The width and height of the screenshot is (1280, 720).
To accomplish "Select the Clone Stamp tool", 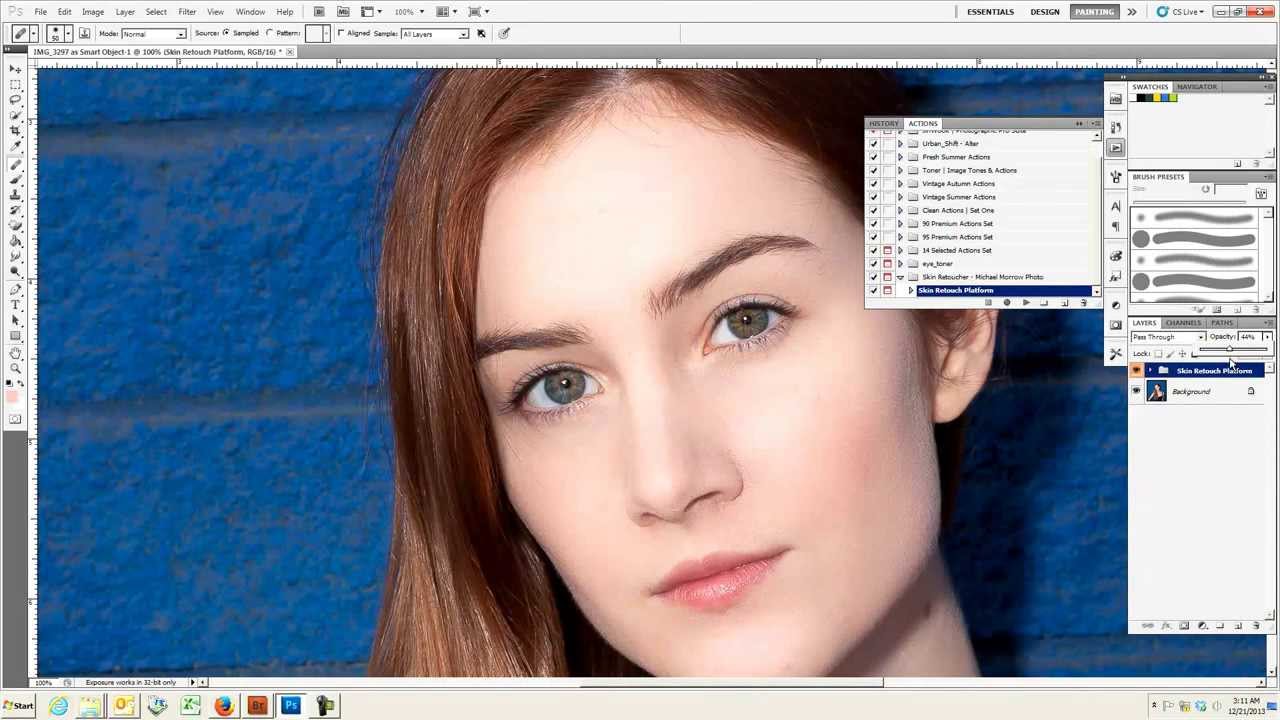I will click(16, 194).
